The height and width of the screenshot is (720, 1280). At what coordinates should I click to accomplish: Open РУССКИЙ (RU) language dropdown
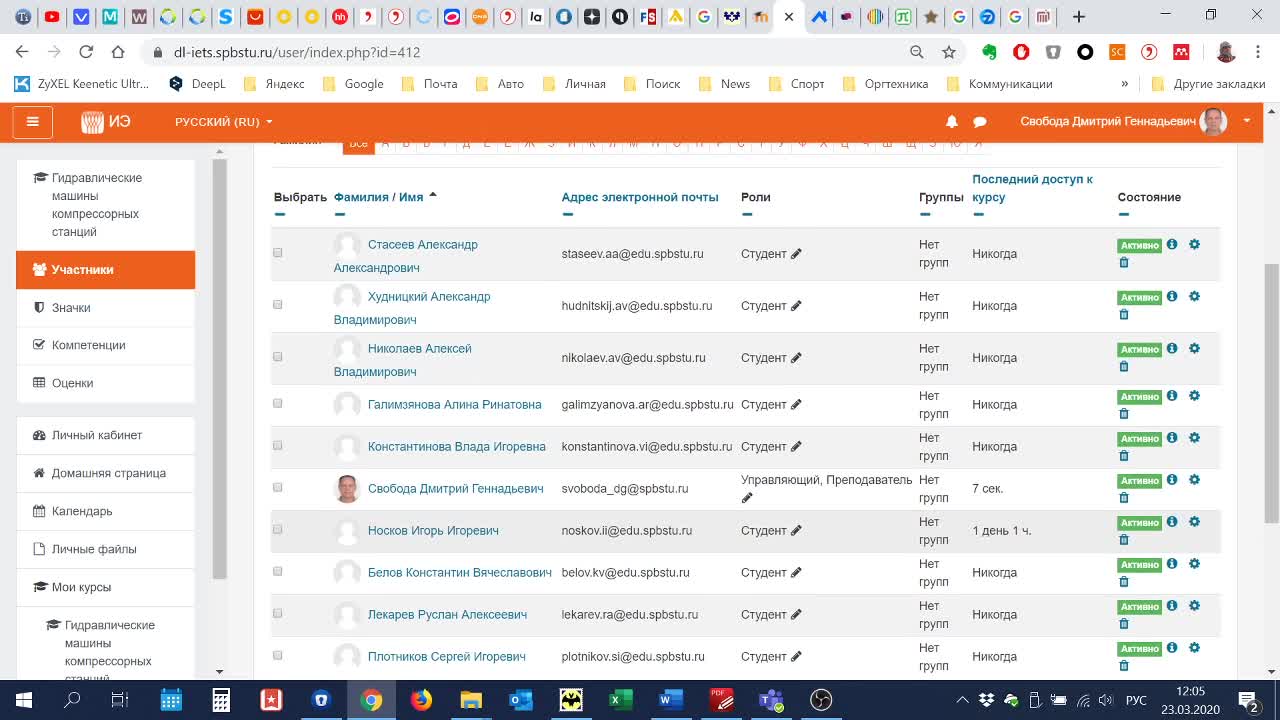pos(223,122)
